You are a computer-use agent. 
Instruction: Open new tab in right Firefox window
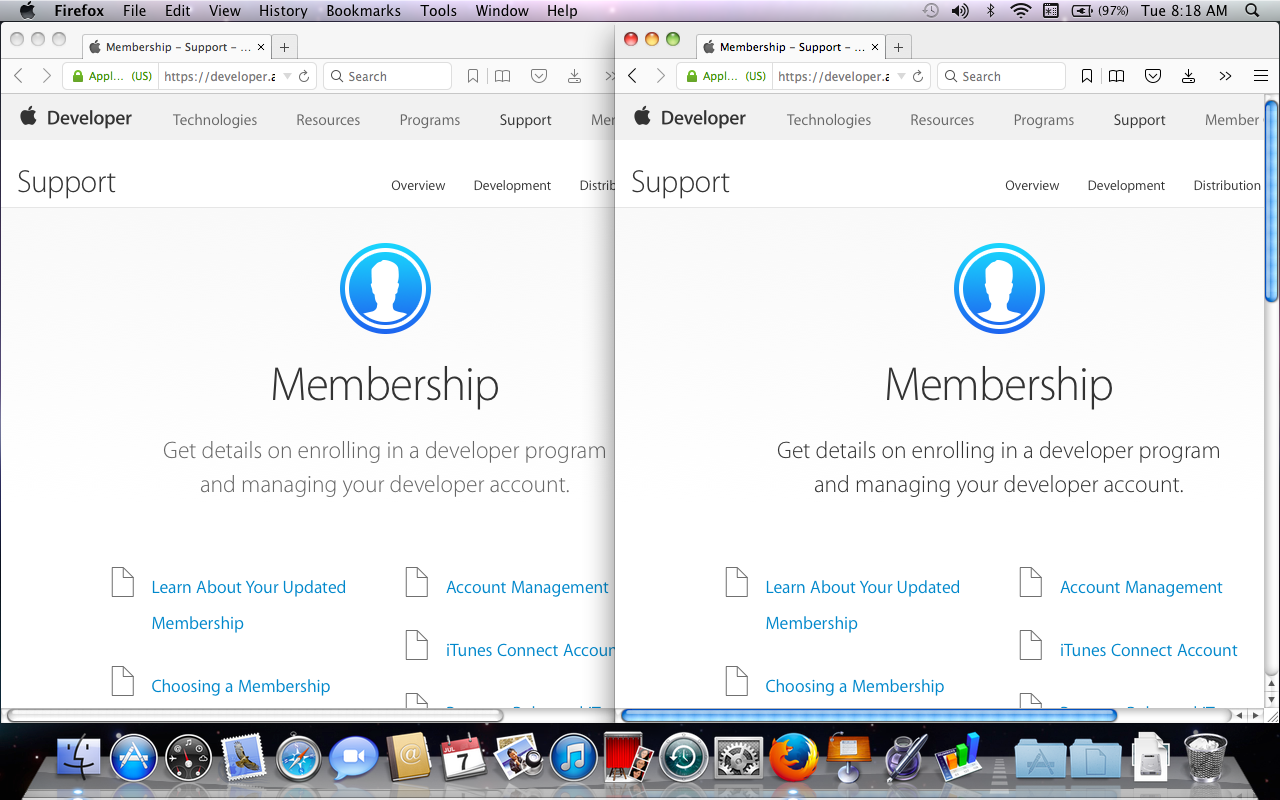(x=898, y=47)
